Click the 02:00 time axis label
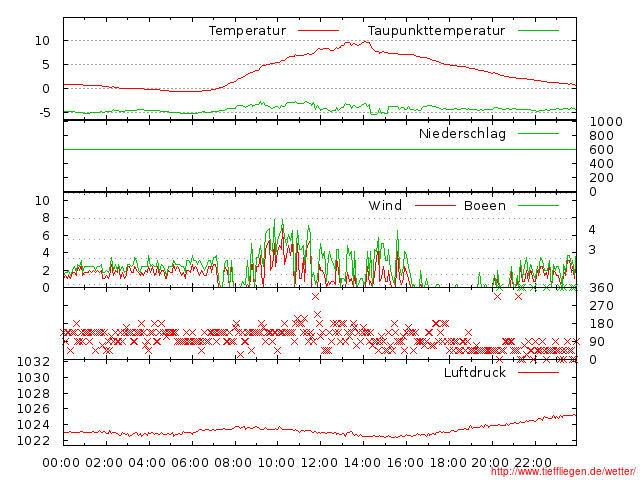Viewport: 640px width, 480px height. 104,463
